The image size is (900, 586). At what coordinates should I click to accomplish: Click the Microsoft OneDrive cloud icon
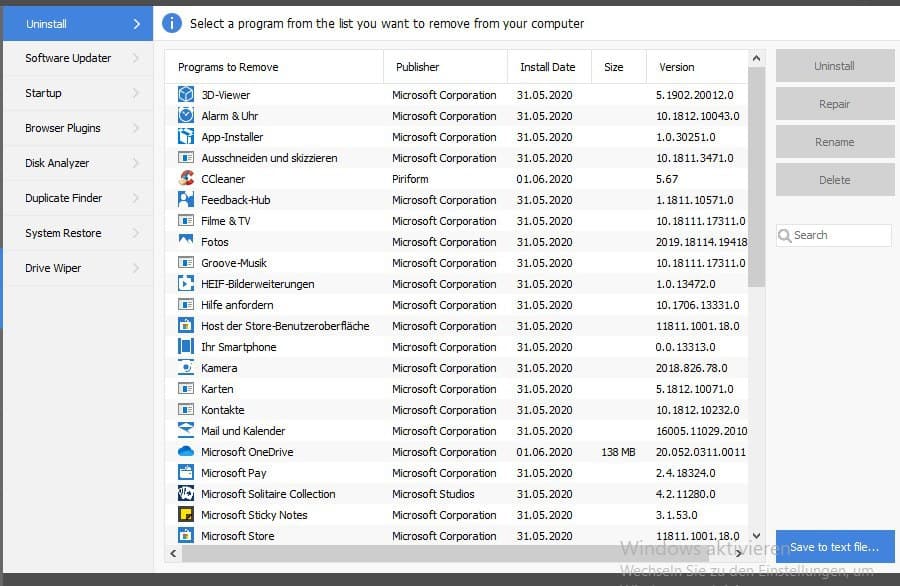(185, 452)
